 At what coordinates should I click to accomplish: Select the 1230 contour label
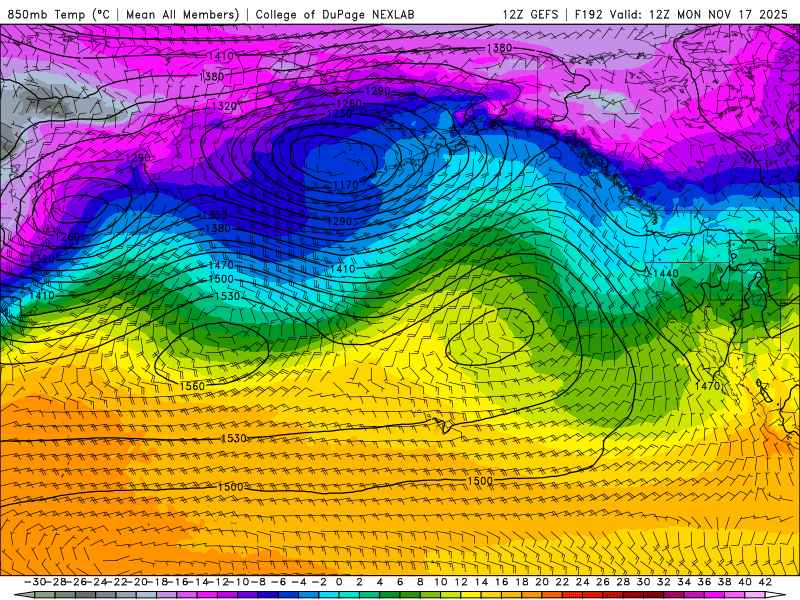click(339, 113)
